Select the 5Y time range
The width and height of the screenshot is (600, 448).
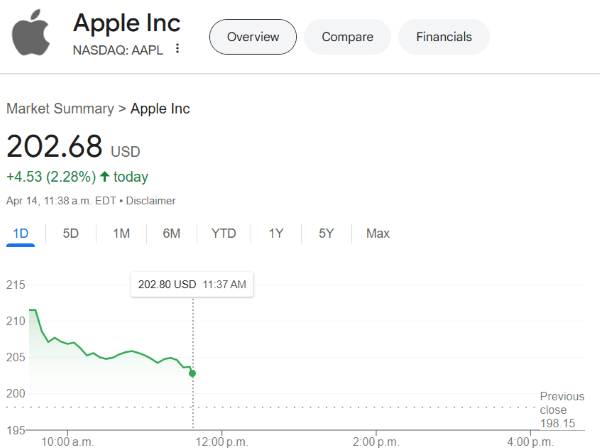click(x=326, y=233)
